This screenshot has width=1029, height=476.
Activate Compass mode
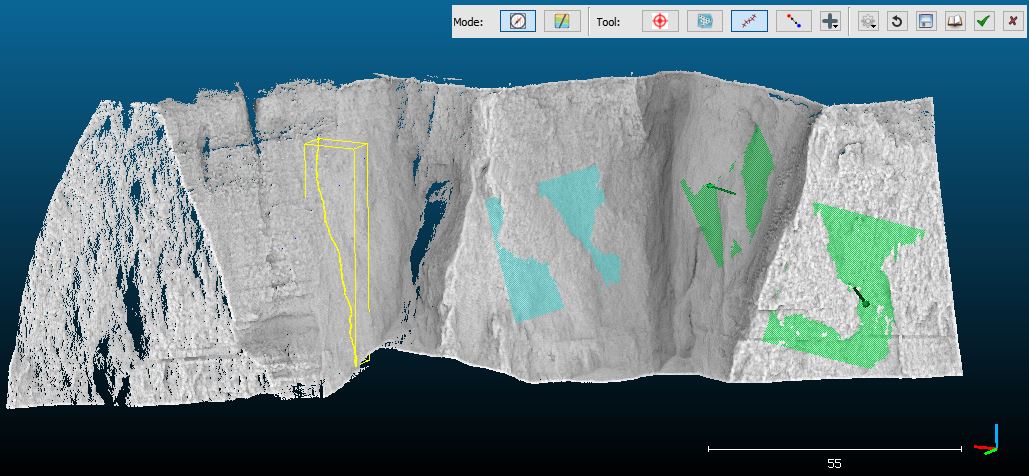[518, 21]
